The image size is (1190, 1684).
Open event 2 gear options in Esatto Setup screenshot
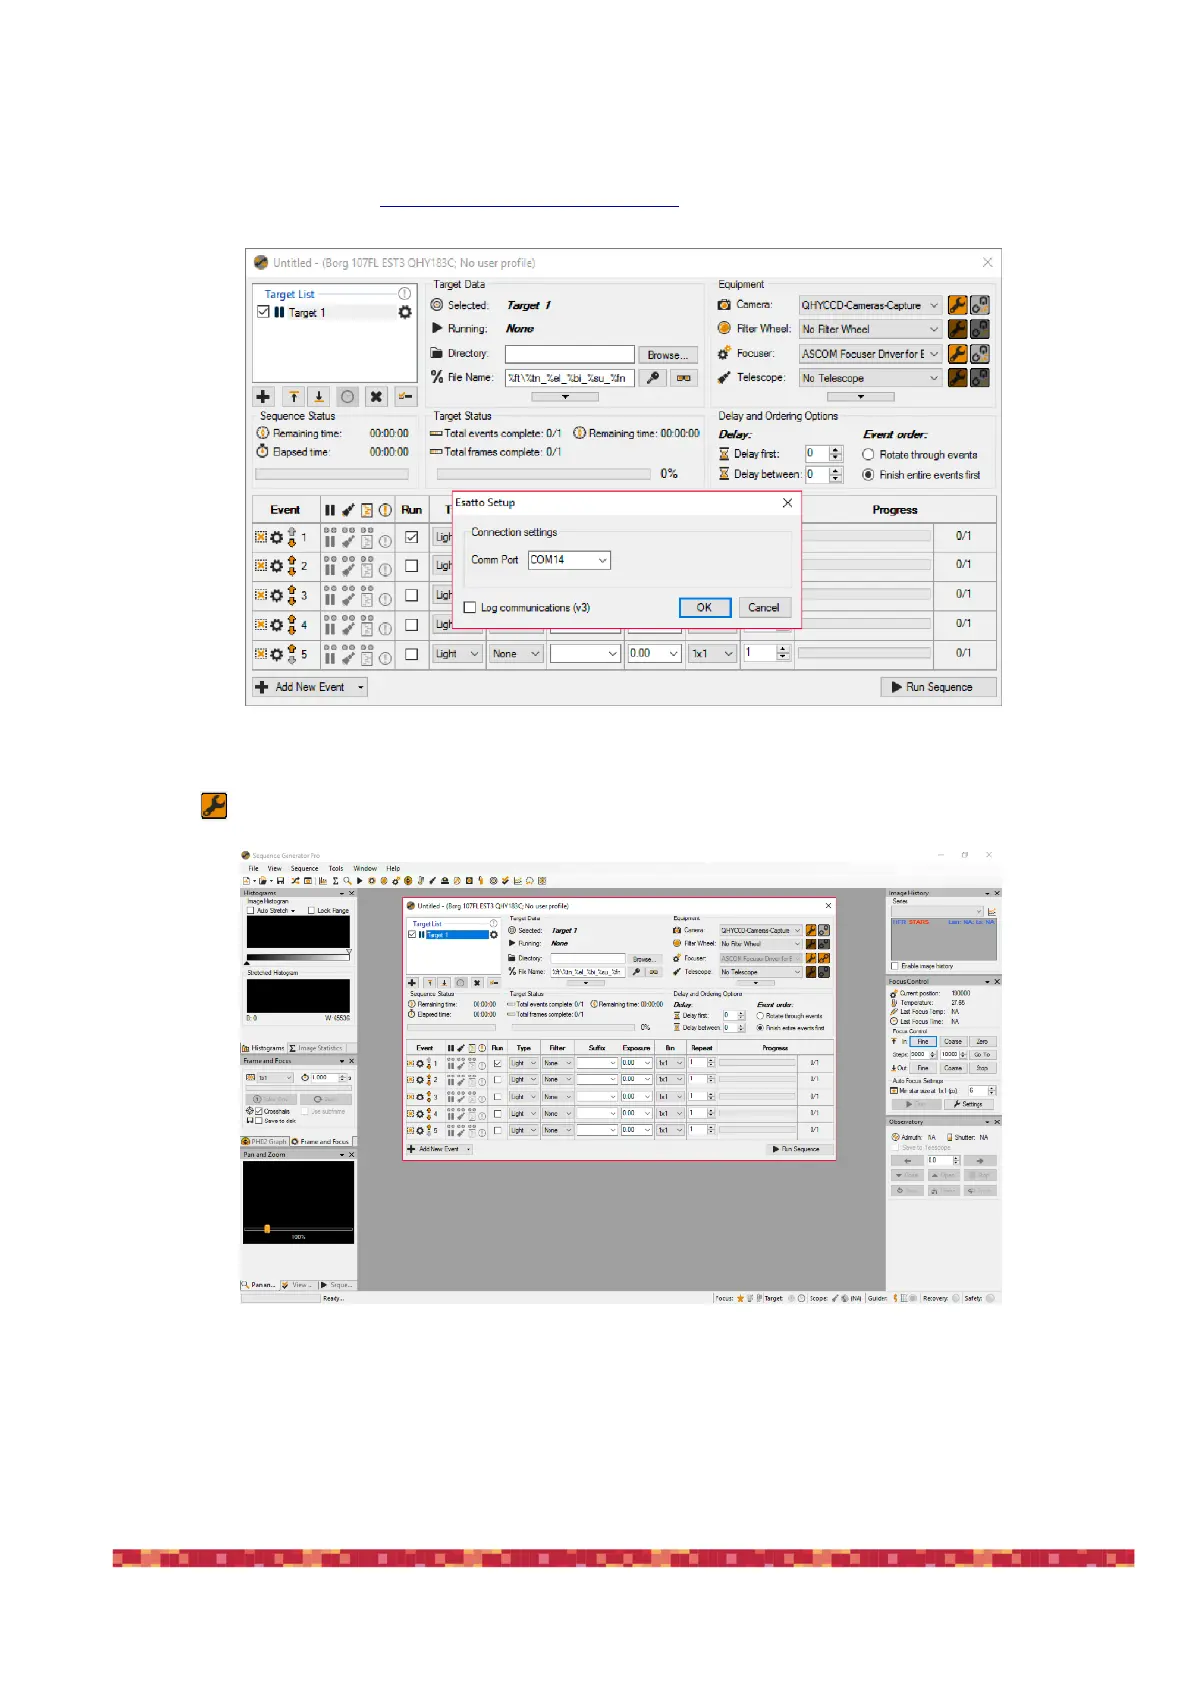(276, 566)
